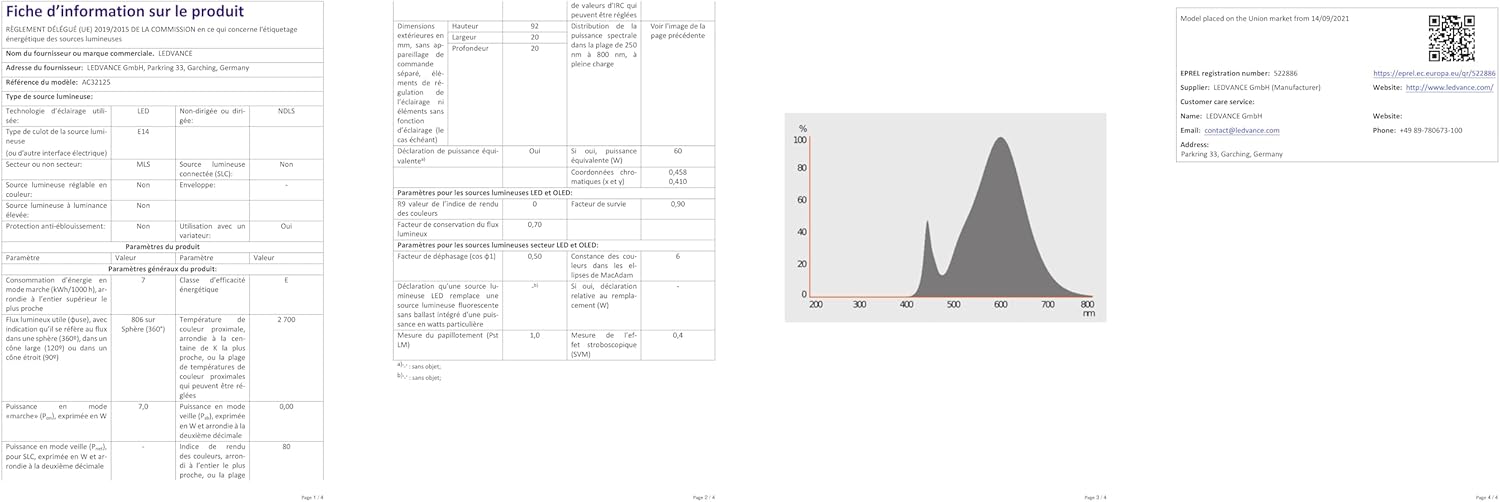The width and height of the screenshot is (1500, 502).
Task: Open the eprel.ec.europa.eu registration link
Action: [x=1434, y=74]
